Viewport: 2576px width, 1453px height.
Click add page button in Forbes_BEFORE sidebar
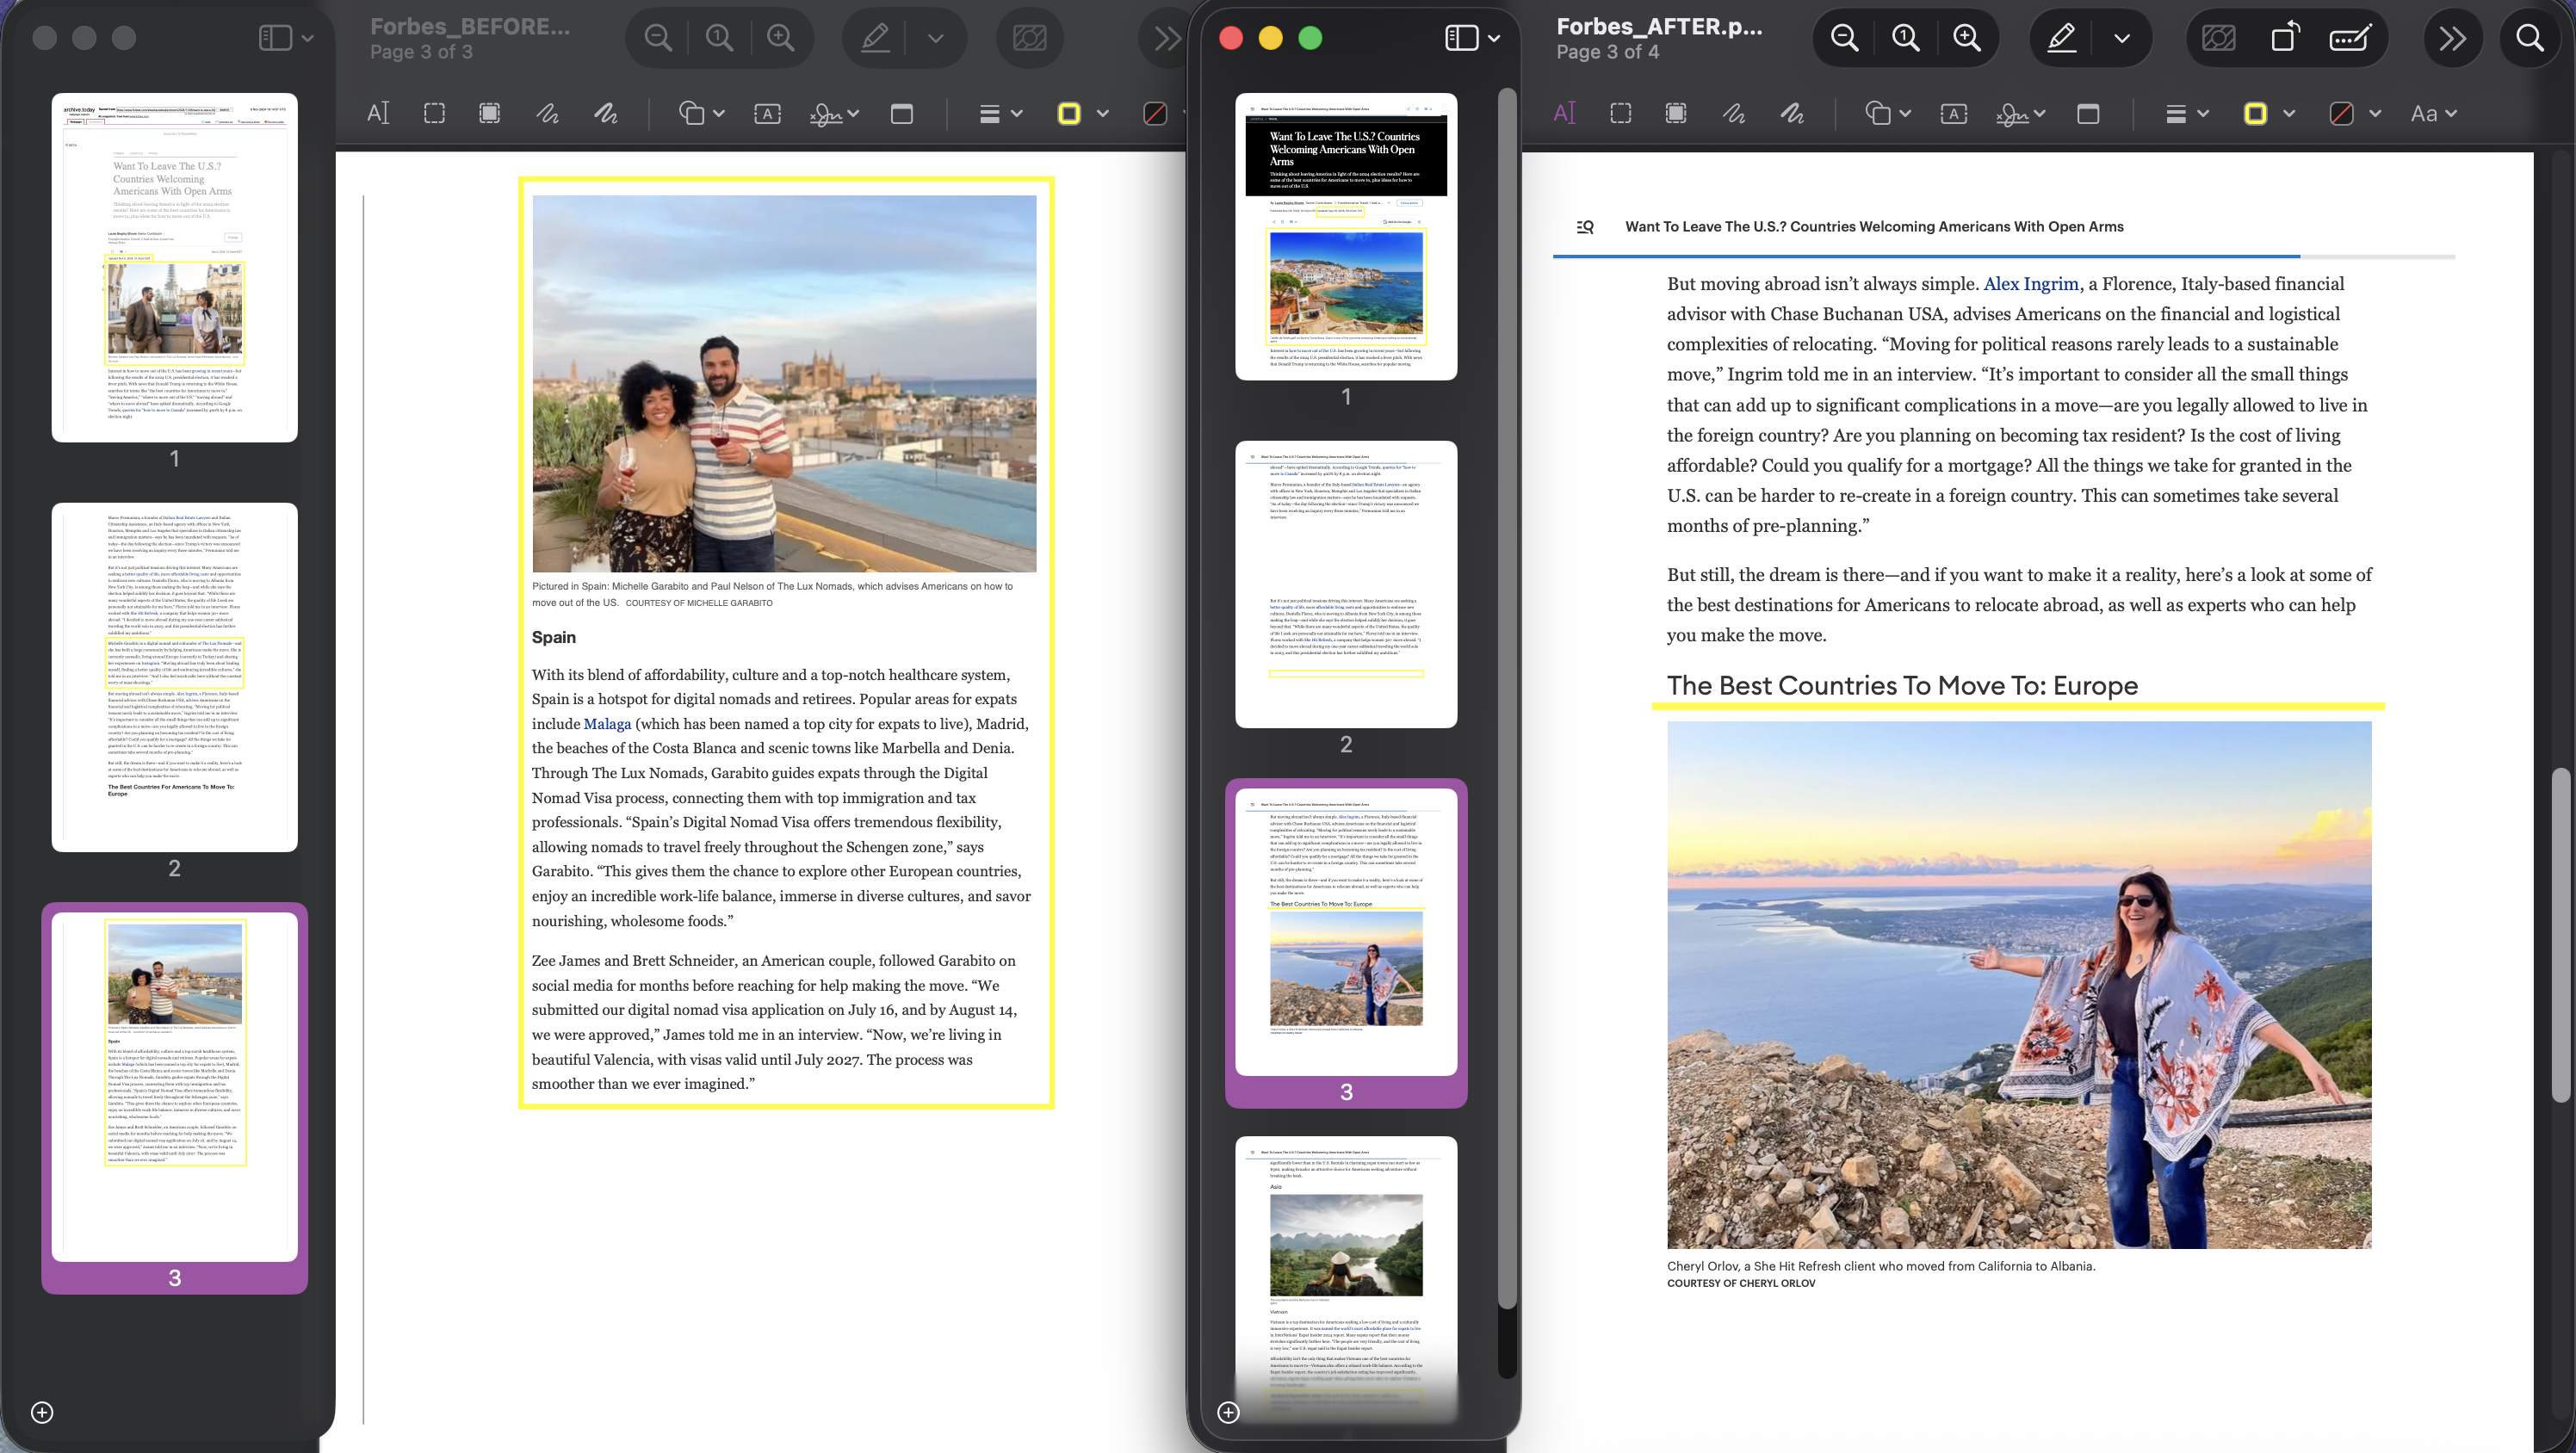(x=42, y=1412)
